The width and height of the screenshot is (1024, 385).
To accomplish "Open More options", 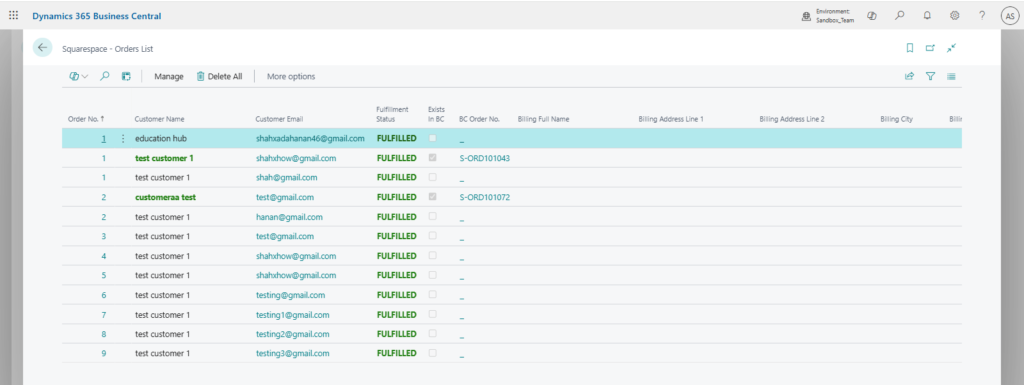I will click(291, 76).
